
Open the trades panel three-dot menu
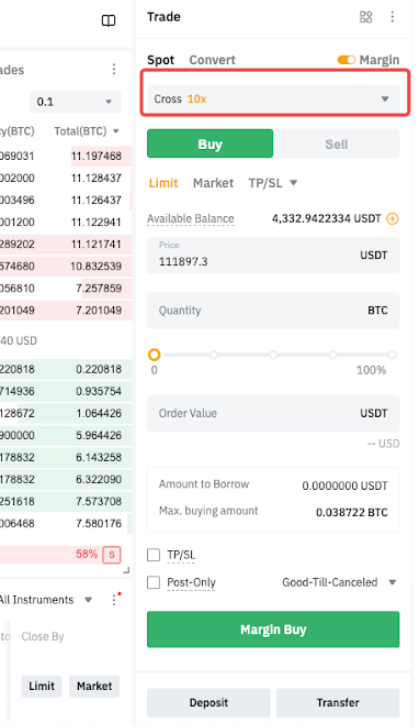click(x=114, y=69)
